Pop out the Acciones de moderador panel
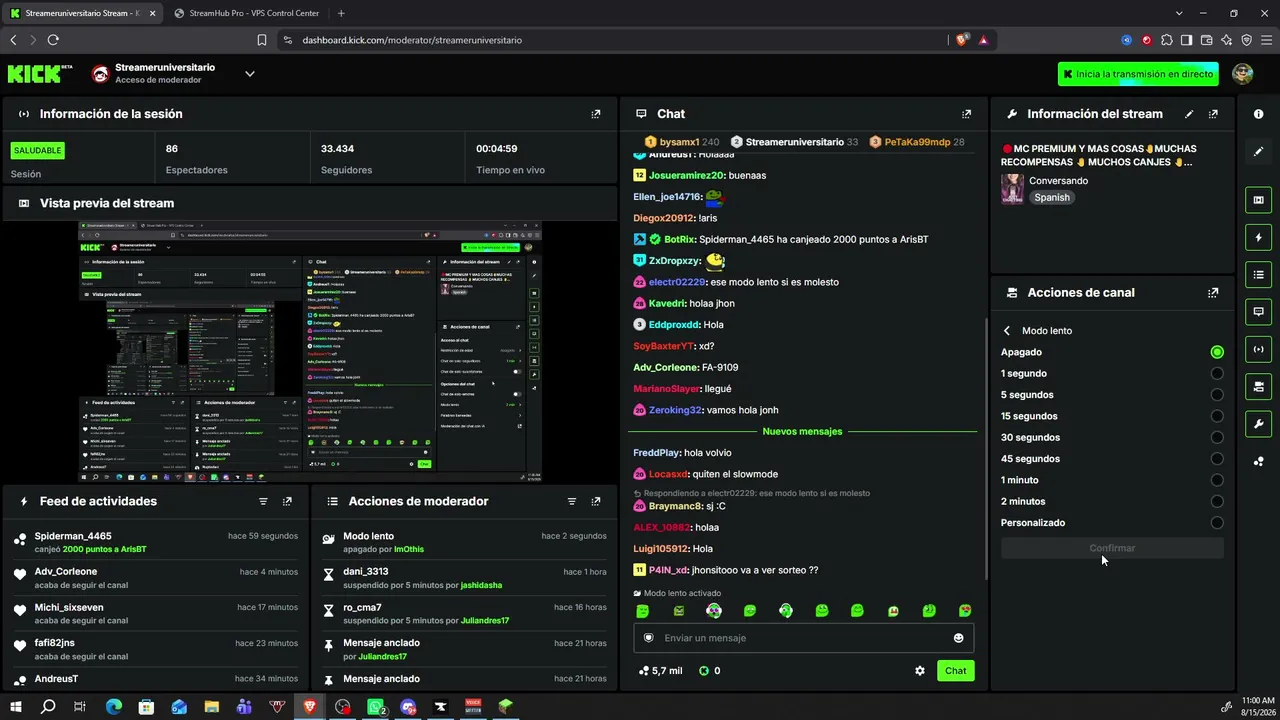The height and width of the screenshot is (720, 1280). click(596, 501)
